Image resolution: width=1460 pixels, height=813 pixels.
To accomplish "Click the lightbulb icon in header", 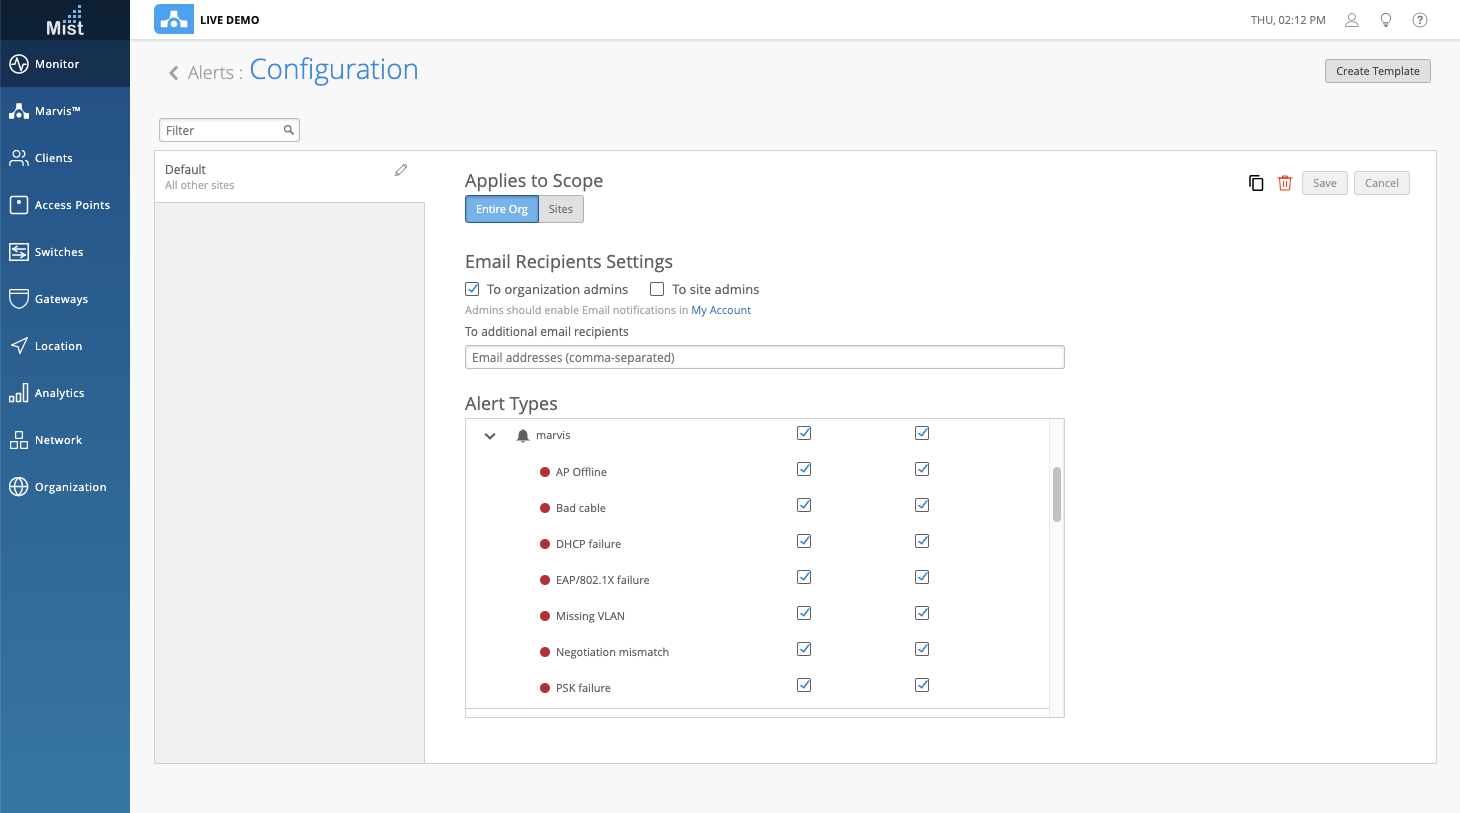I will click(x=1386, y=20).
